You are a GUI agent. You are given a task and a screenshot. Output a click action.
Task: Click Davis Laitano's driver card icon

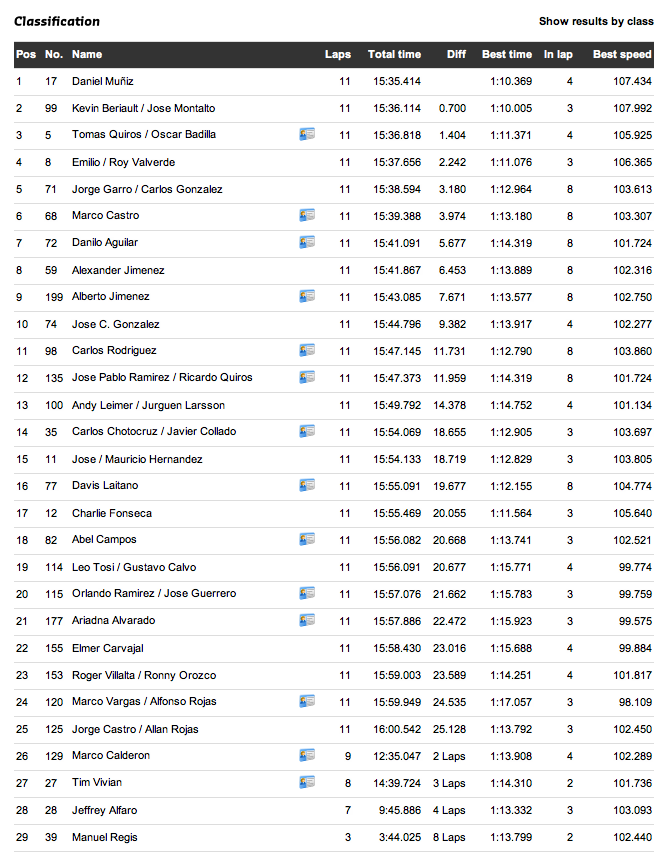[x=307, y=485]
